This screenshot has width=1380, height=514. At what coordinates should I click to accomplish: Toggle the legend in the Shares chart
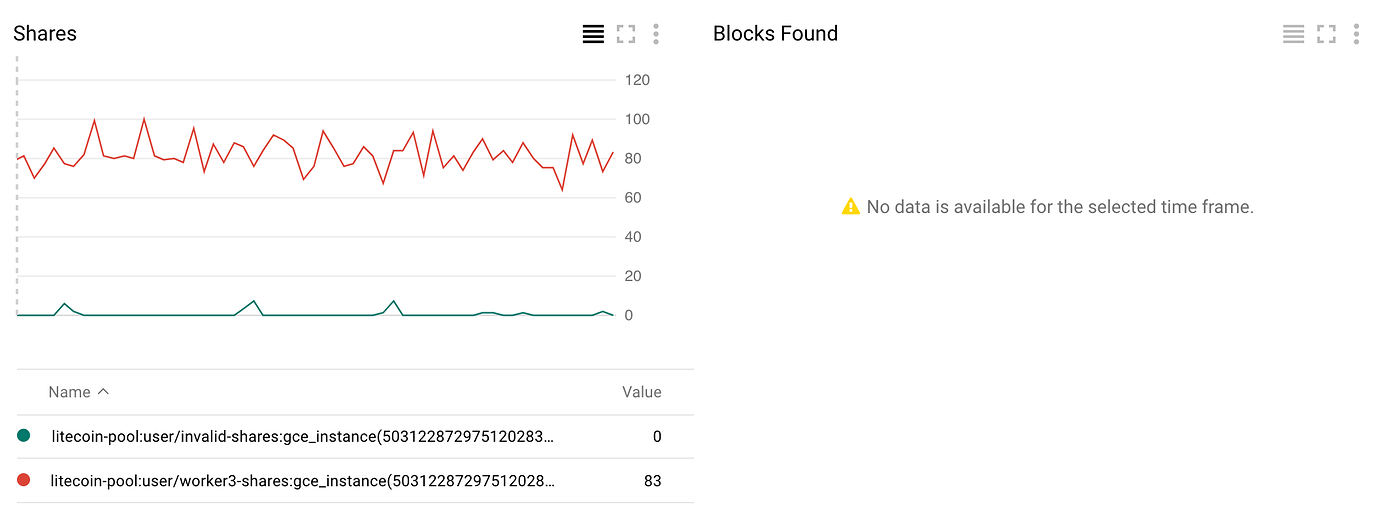point(593,34)
